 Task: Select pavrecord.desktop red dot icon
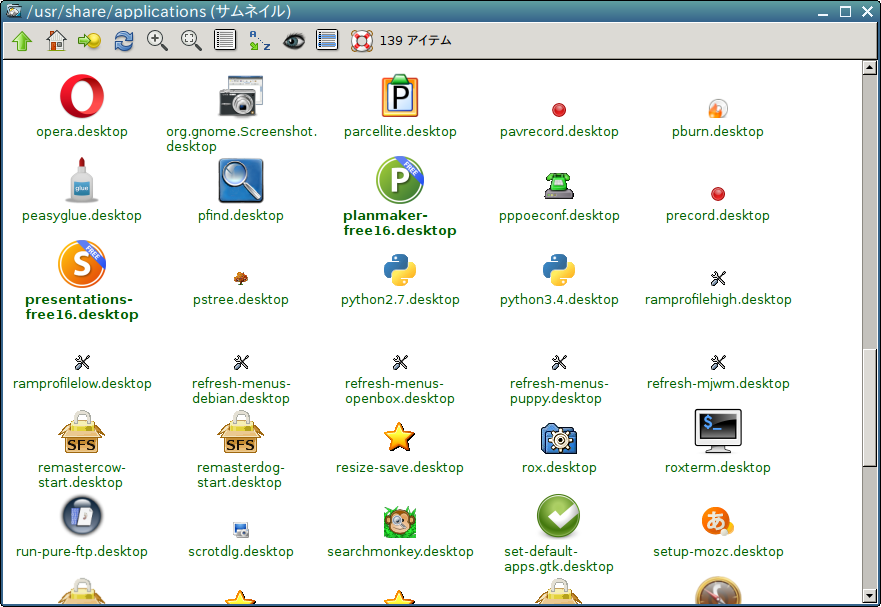pyautogui.click(x=559, y=110)
